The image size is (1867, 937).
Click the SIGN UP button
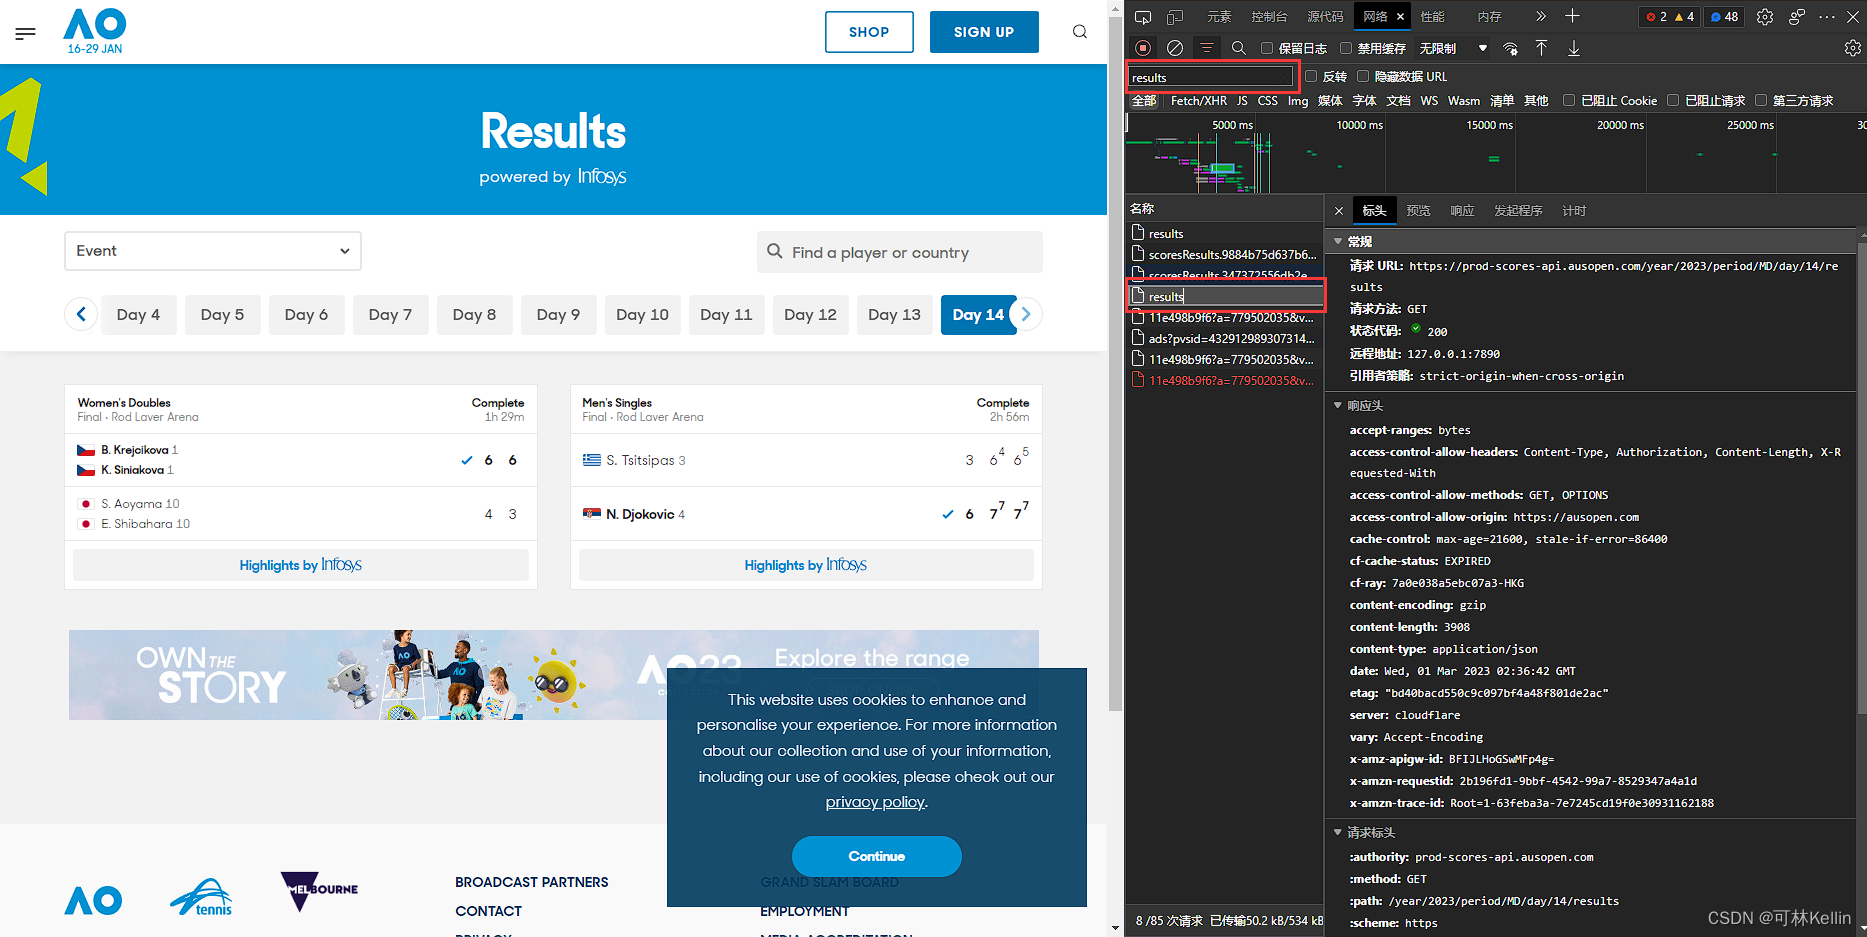(984, 32)
